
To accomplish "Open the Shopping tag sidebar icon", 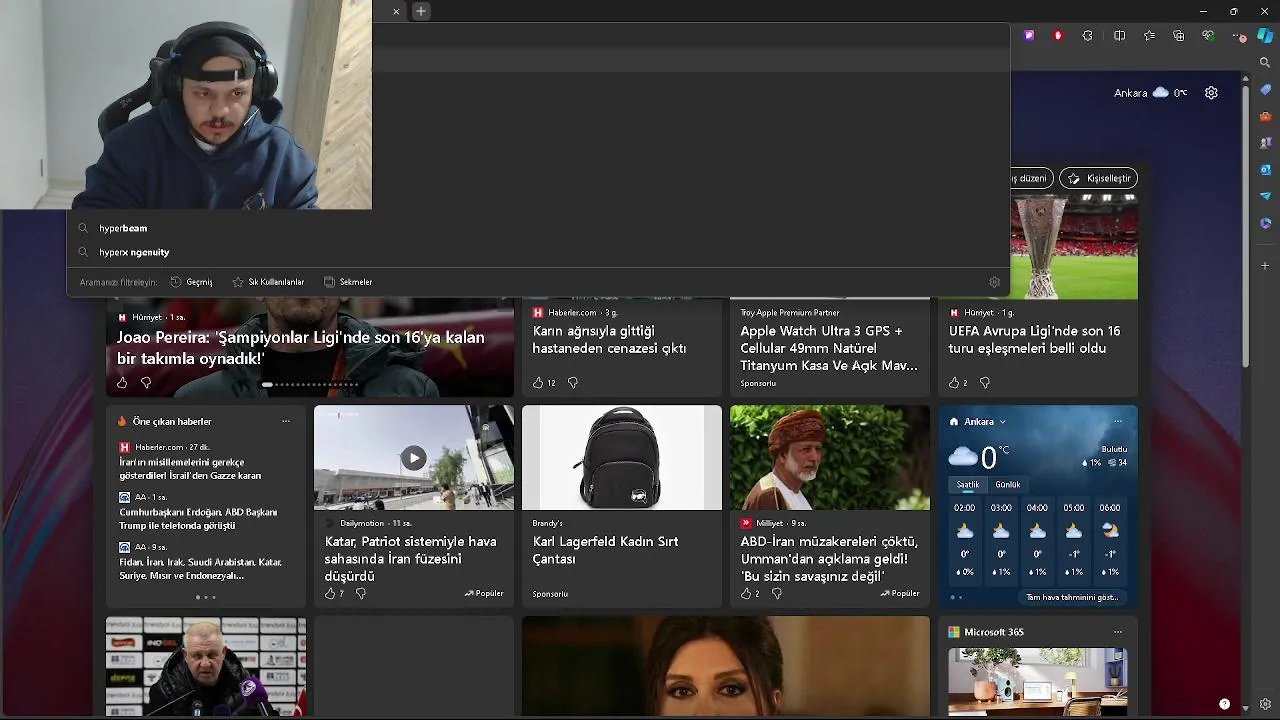I will pyautogui.click(x=1265, y=90).
